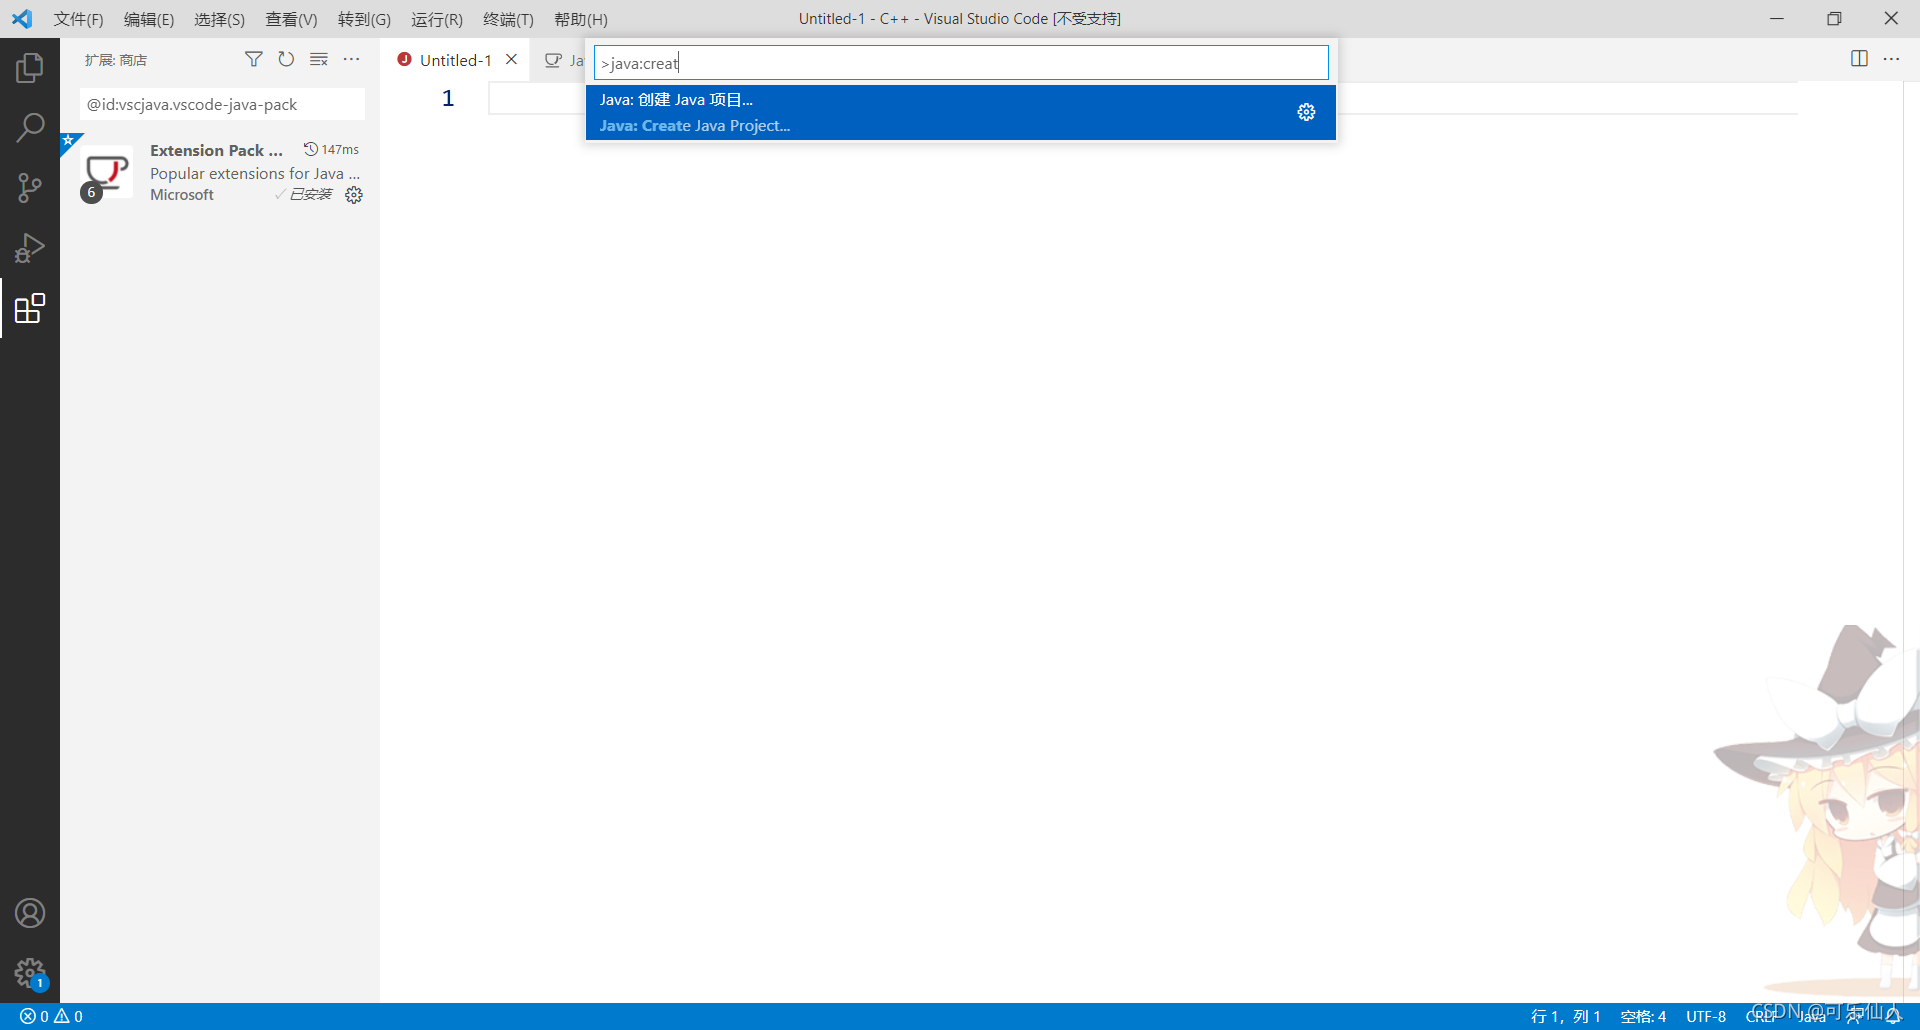Minimize the VS Code window
Image resolution: width=1920 pixels, height=1030 pixels.
pos(1777,19)
